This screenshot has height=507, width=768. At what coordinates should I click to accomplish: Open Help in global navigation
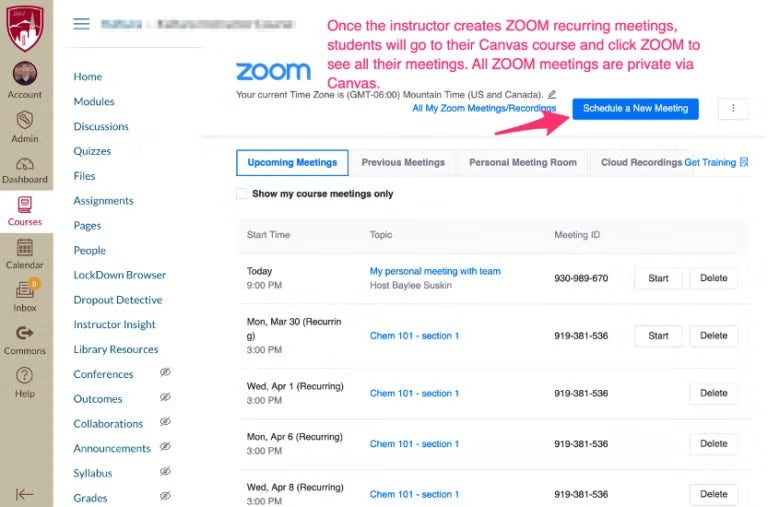(x=24, y=383)
